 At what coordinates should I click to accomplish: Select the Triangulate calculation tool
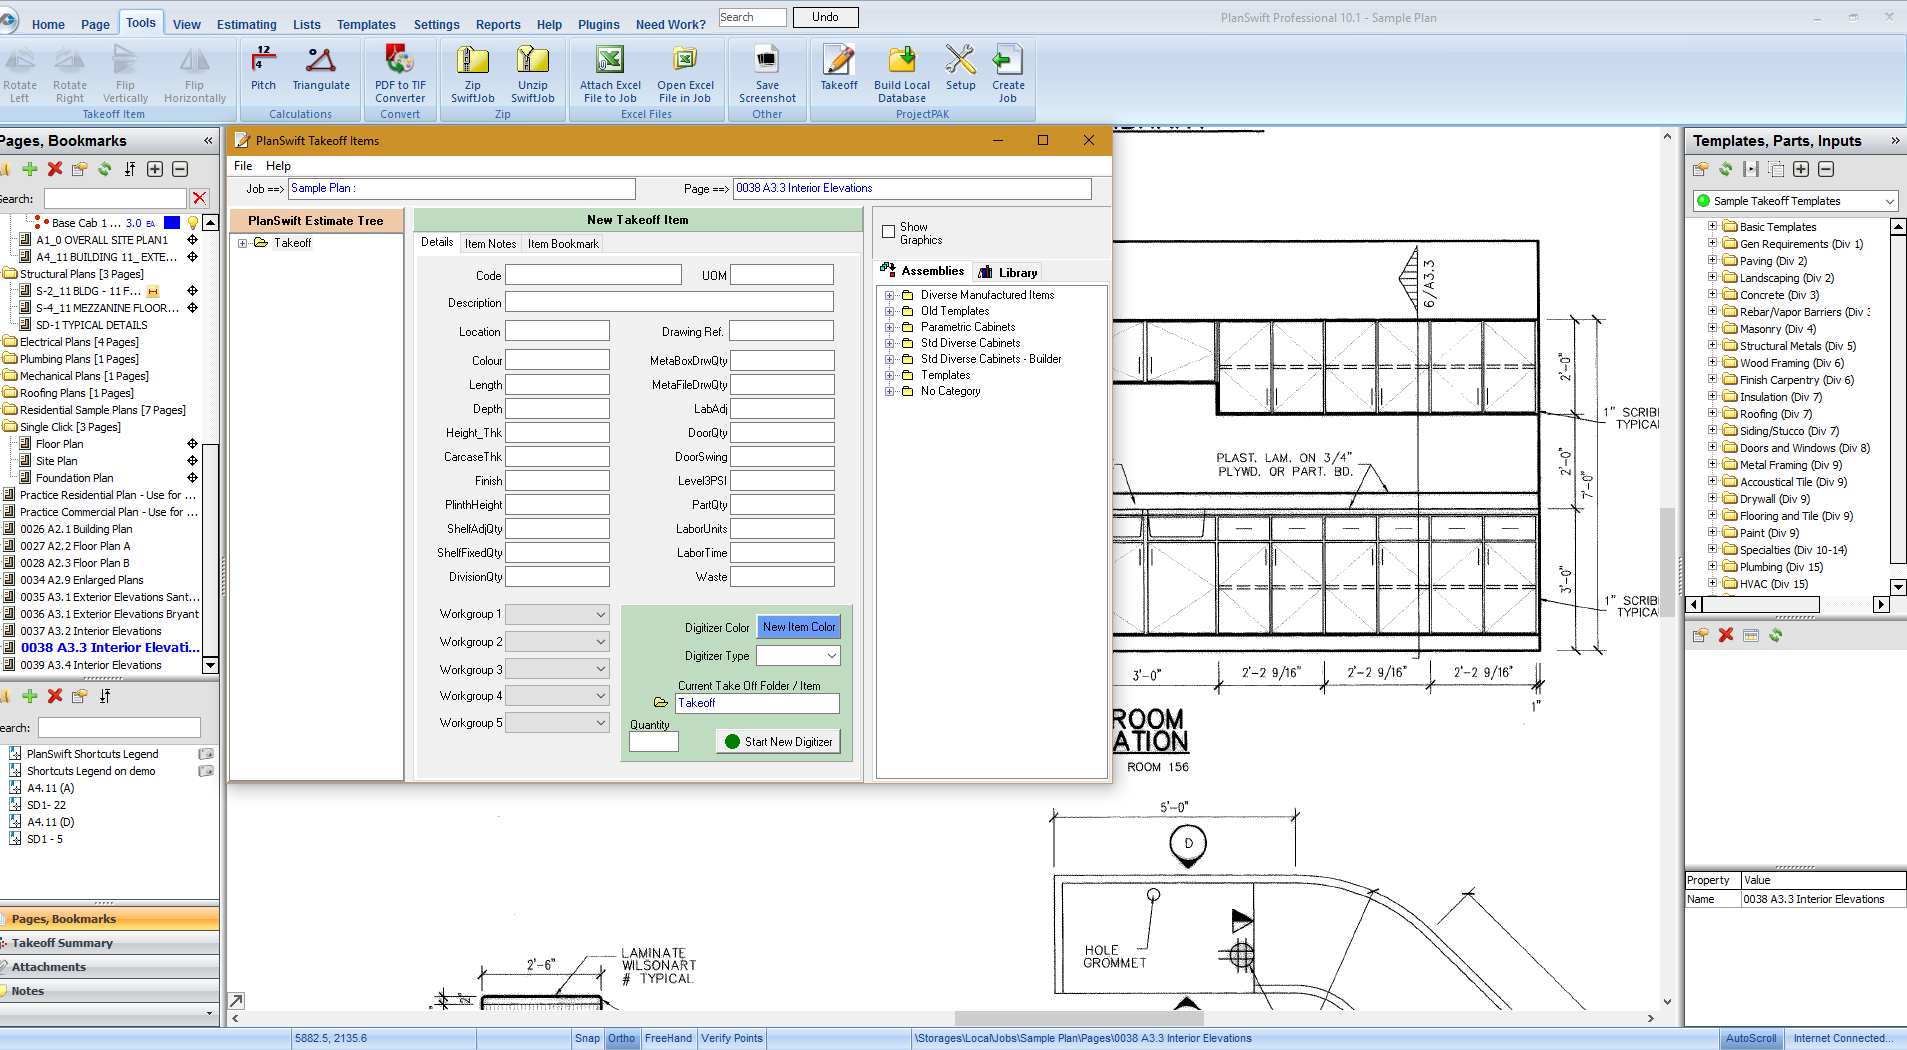tap(320, 70)
